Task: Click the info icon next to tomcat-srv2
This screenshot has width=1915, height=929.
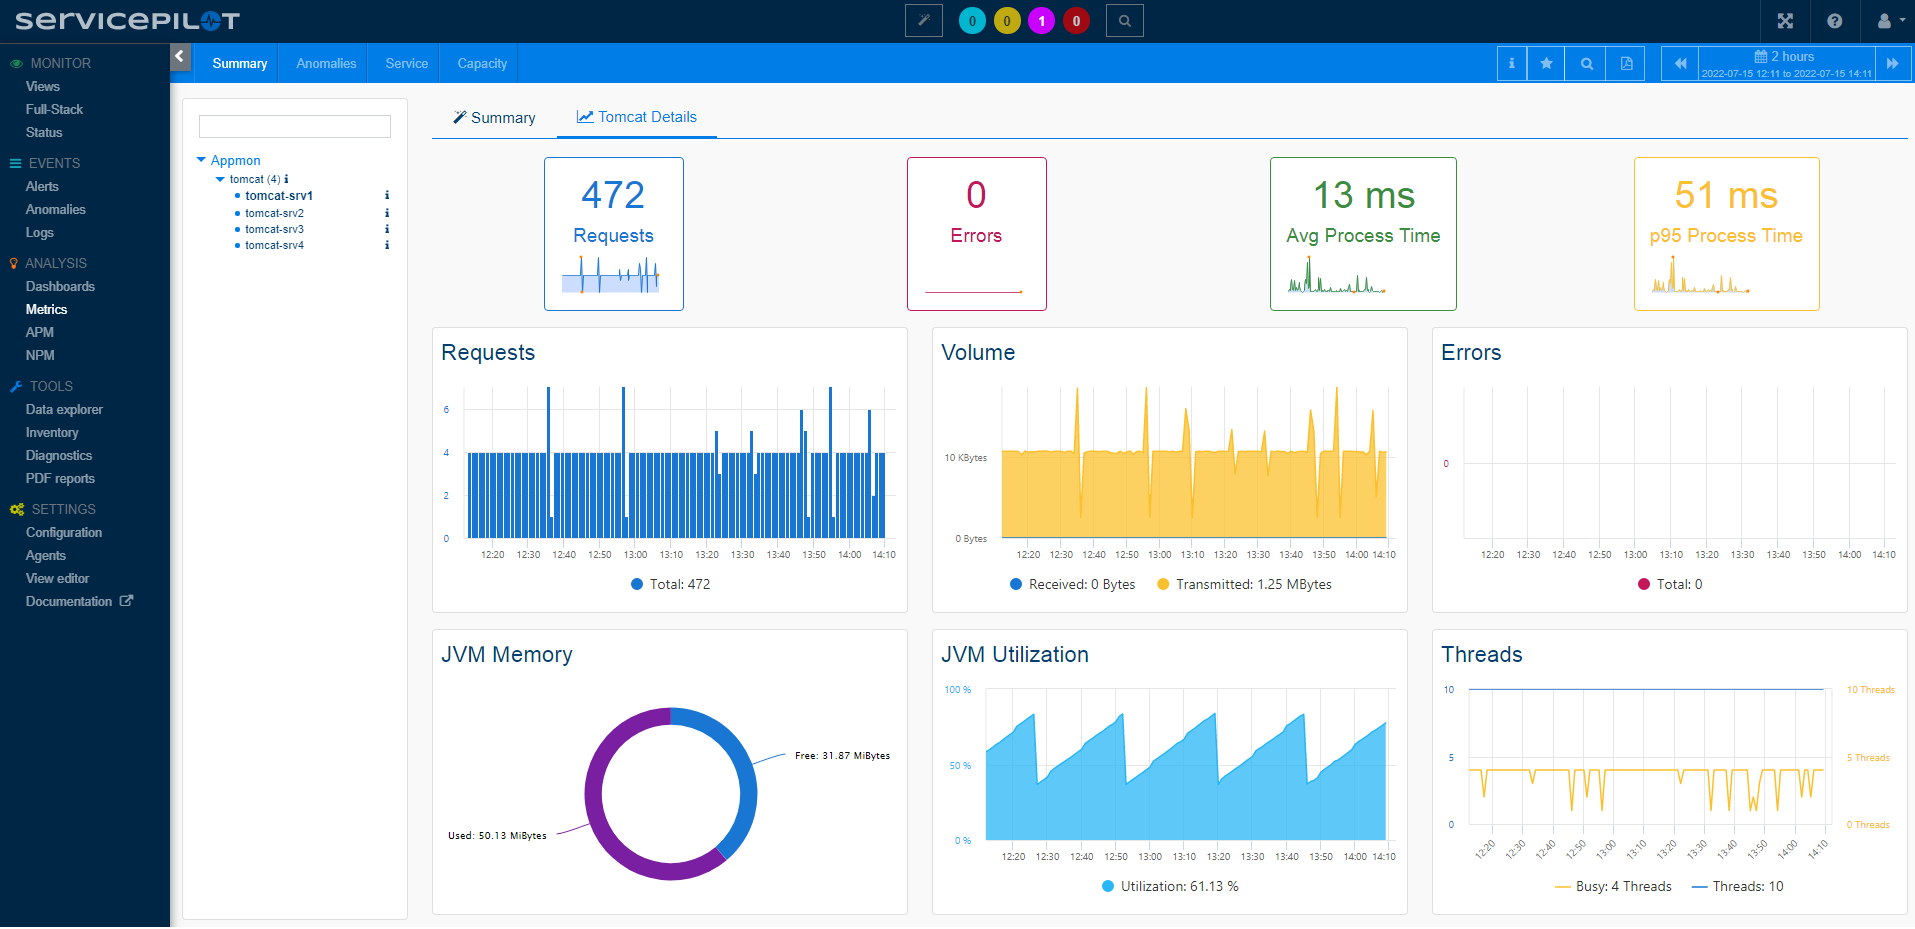Action: pos(387,213)
